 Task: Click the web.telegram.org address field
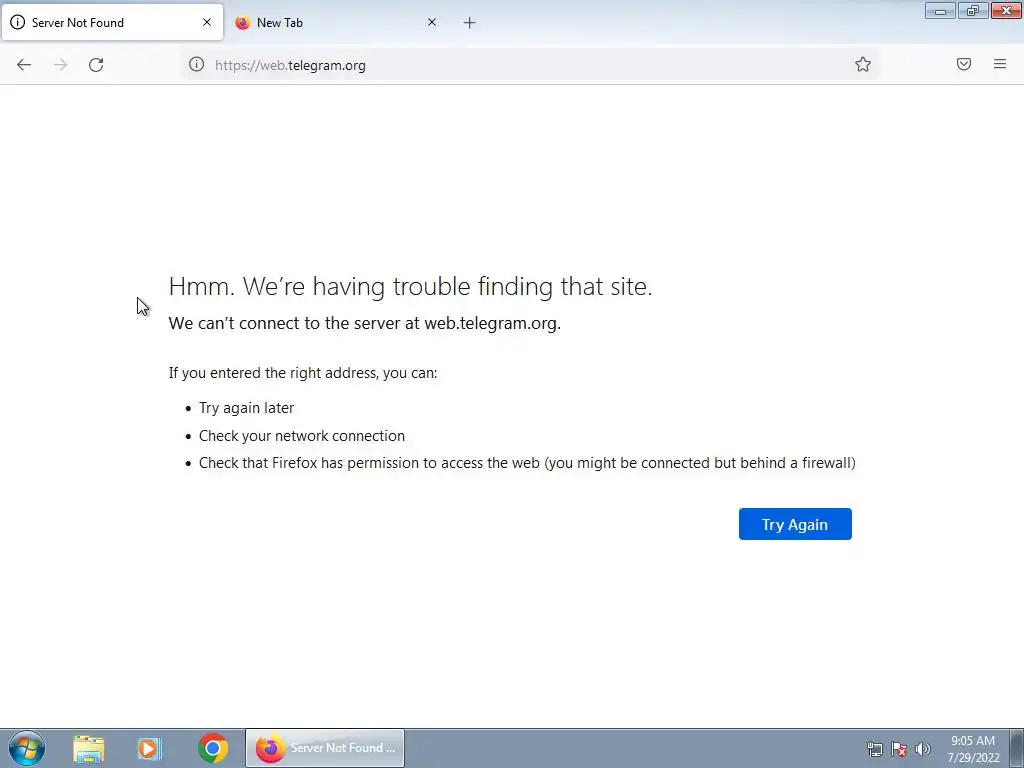(x=529, y=65)
